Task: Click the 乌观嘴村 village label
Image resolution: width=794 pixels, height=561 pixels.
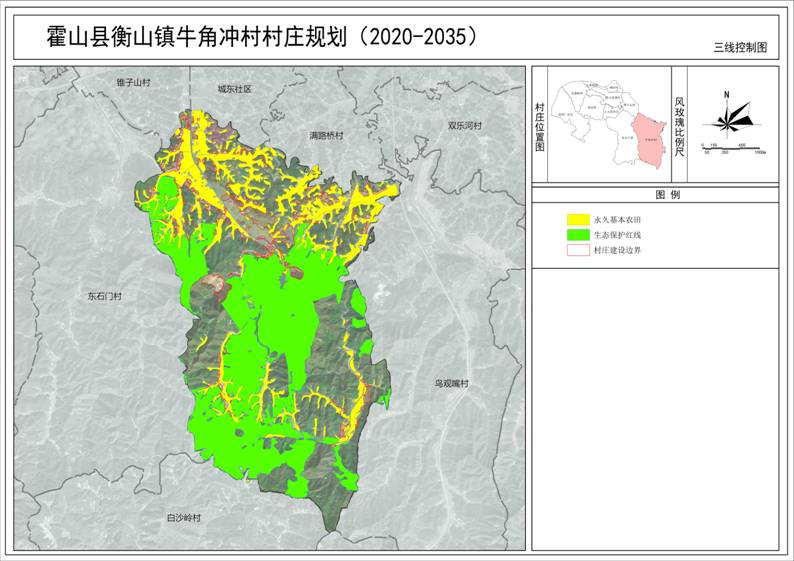Action: (451, 383)
